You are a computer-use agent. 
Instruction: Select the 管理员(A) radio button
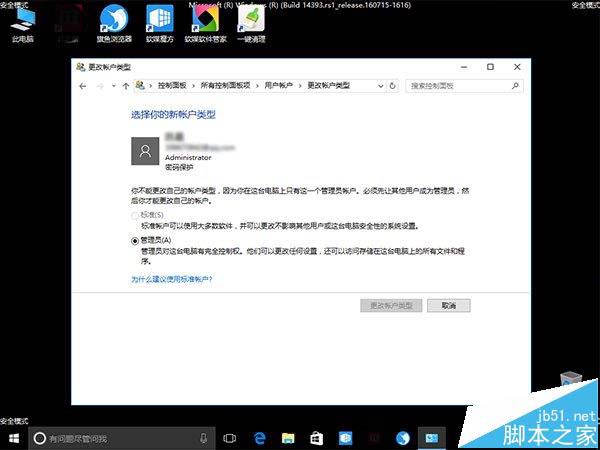click(x=135, y=241)
